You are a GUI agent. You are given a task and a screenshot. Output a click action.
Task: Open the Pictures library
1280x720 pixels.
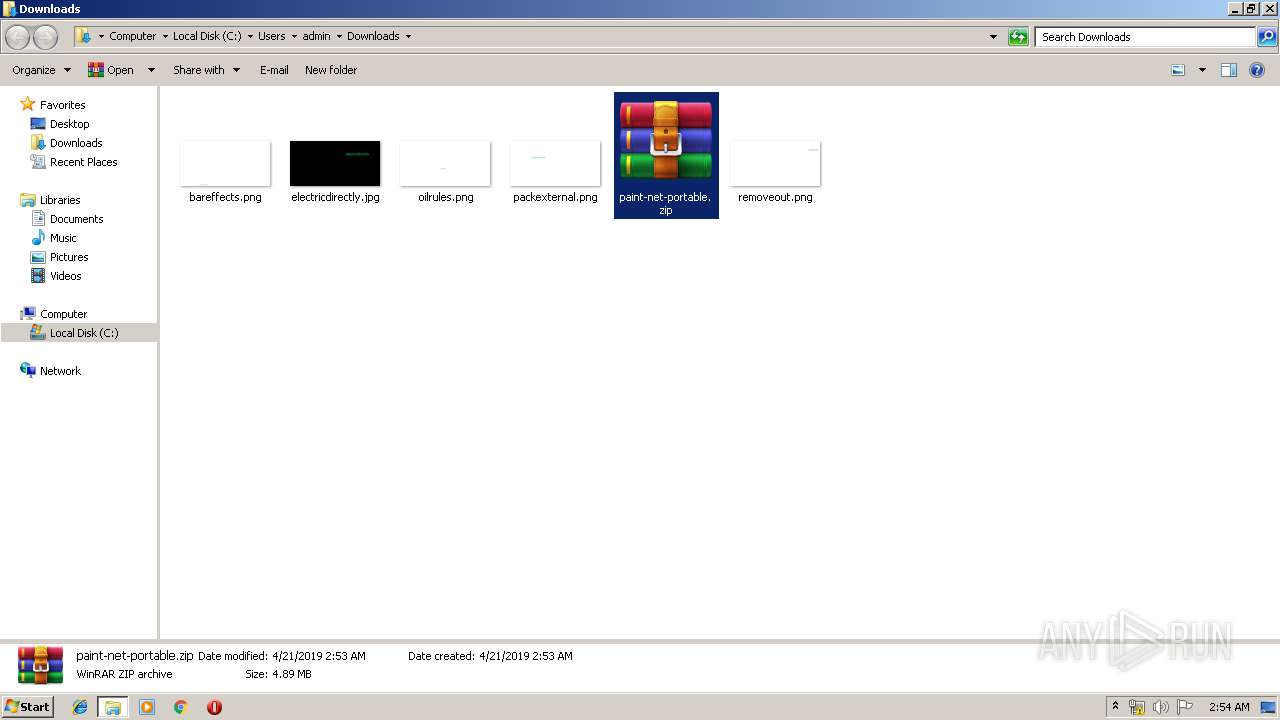click(x=69, y=257)
